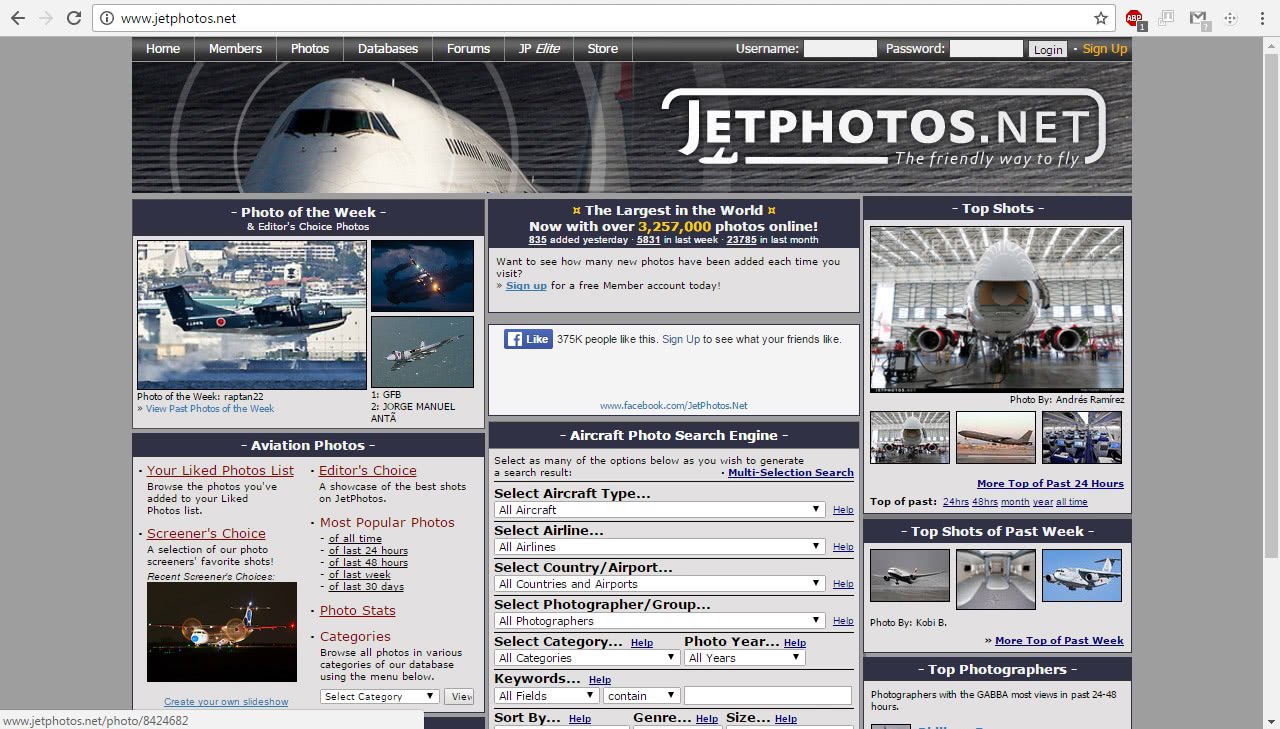Click the Password input field
This screenshot has width=1280, height=729.
point(986,49)
